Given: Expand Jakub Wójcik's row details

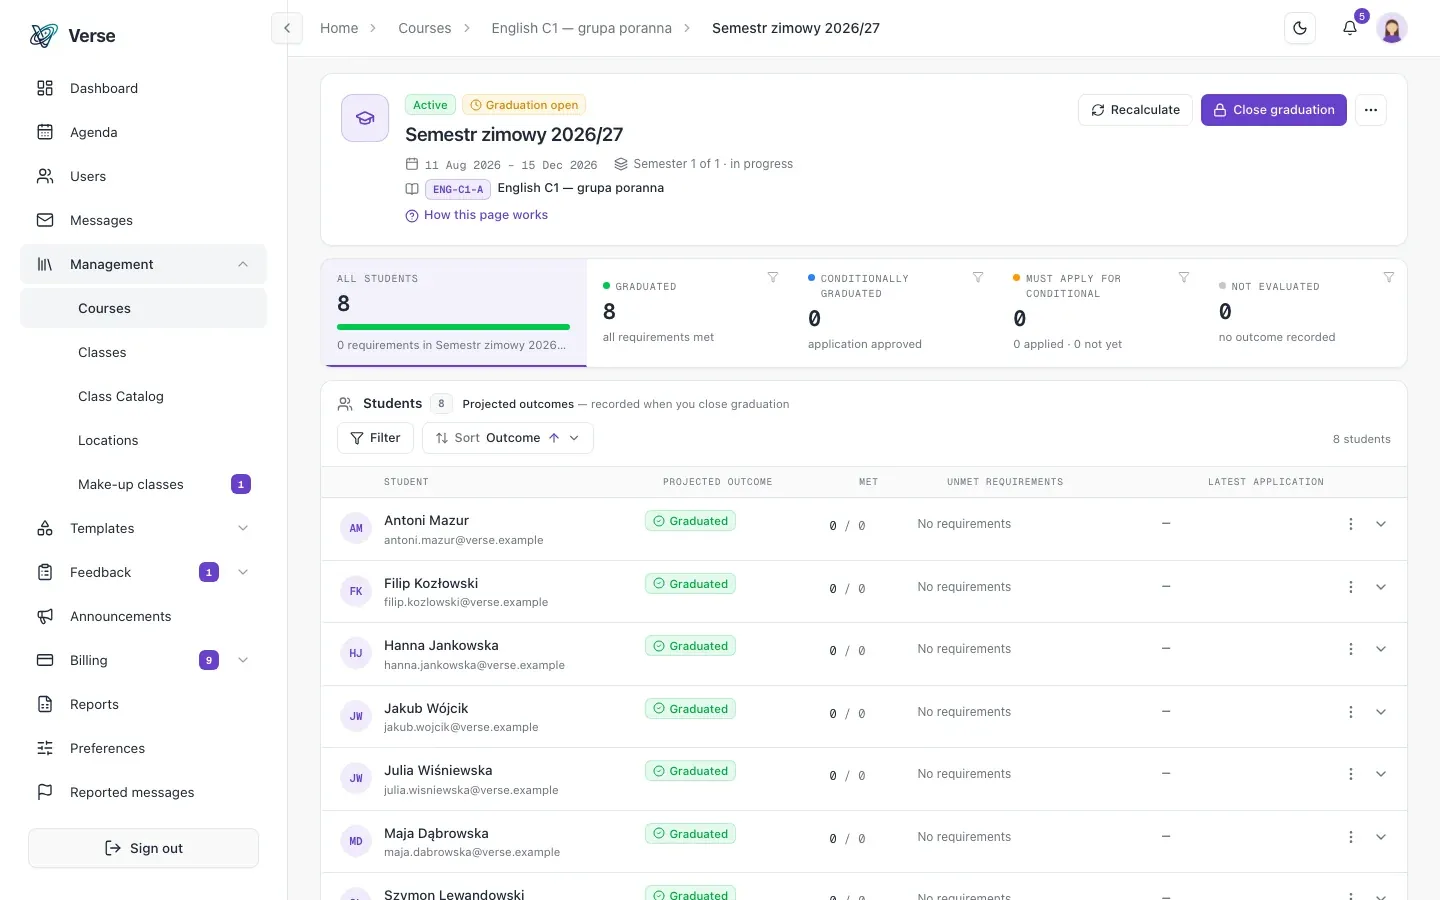Looking at the screenshot, I should pos(1381,712).
